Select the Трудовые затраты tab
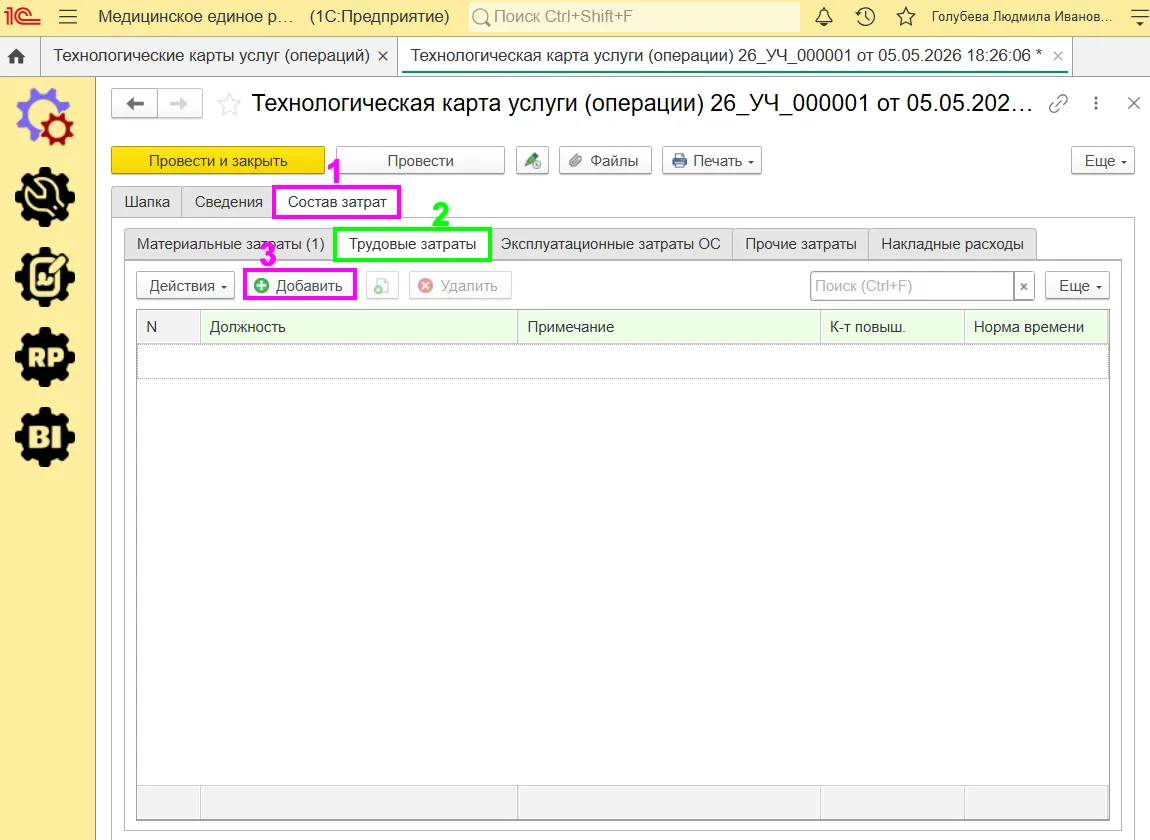This screenshot has width=1150, height=840. pyautogui.click(x=412, y=244)
